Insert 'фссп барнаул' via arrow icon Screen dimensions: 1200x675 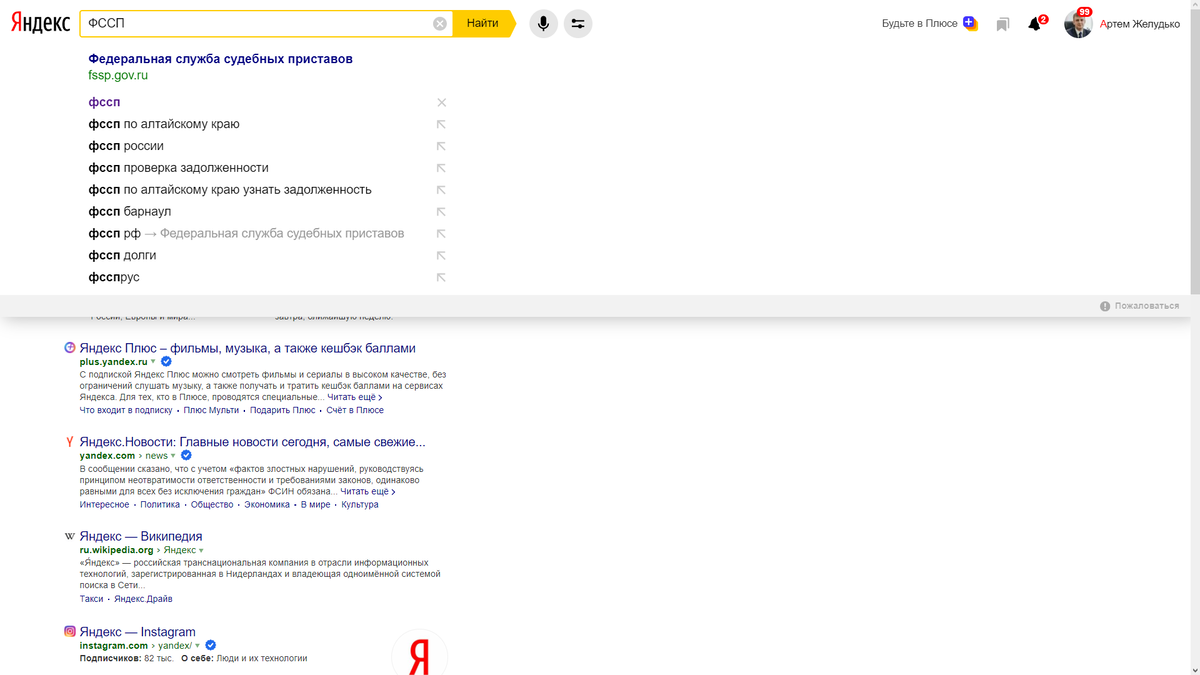[441, 212]
